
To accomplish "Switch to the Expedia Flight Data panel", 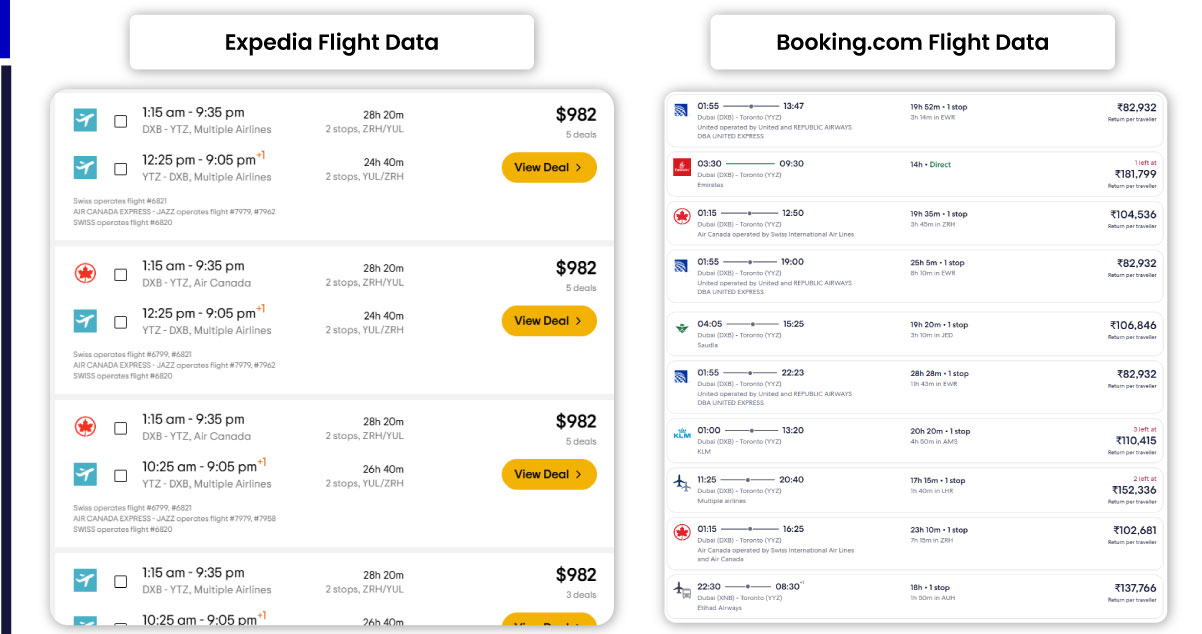I will coord(330,42).
